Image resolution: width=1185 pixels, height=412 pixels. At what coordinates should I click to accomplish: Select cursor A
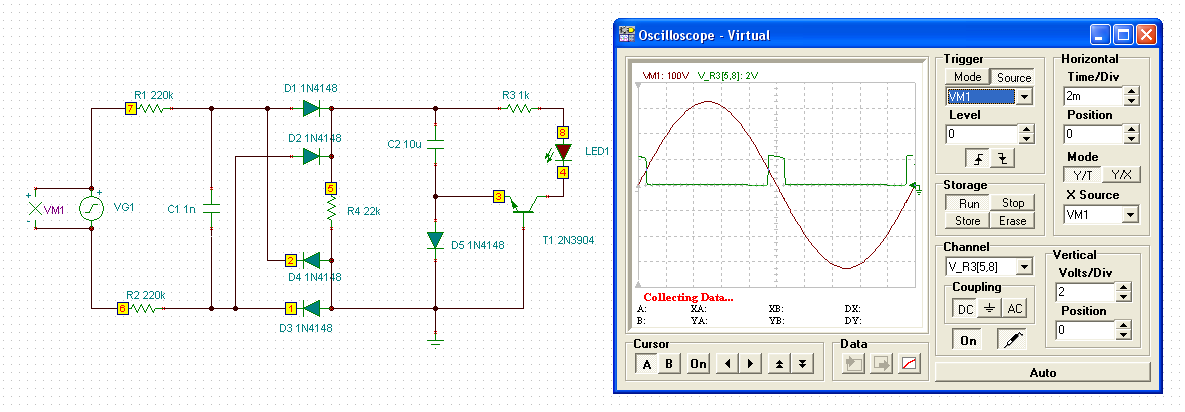point(646,364)
